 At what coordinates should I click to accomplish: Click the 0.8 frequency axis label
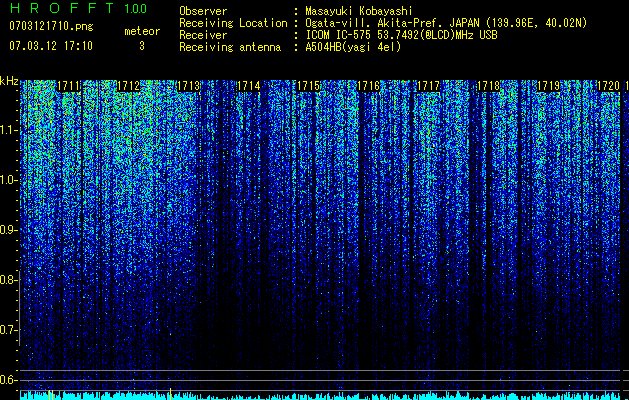coord(7,280)
